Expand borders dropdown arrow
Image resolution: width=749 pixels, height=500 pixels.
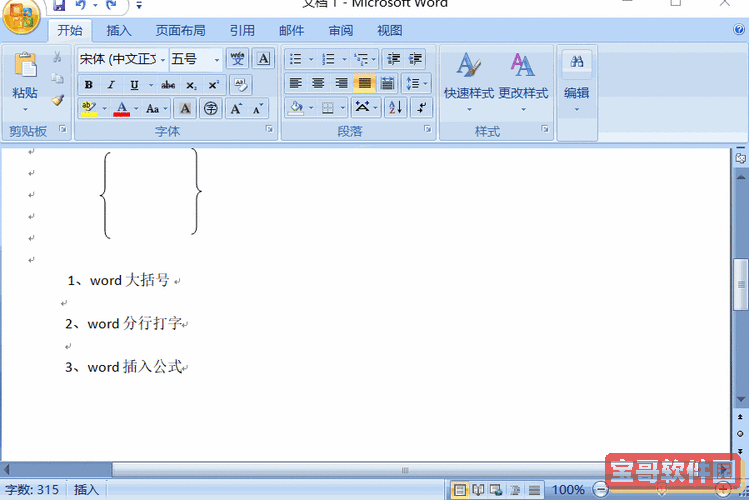[x=342, y=108]
